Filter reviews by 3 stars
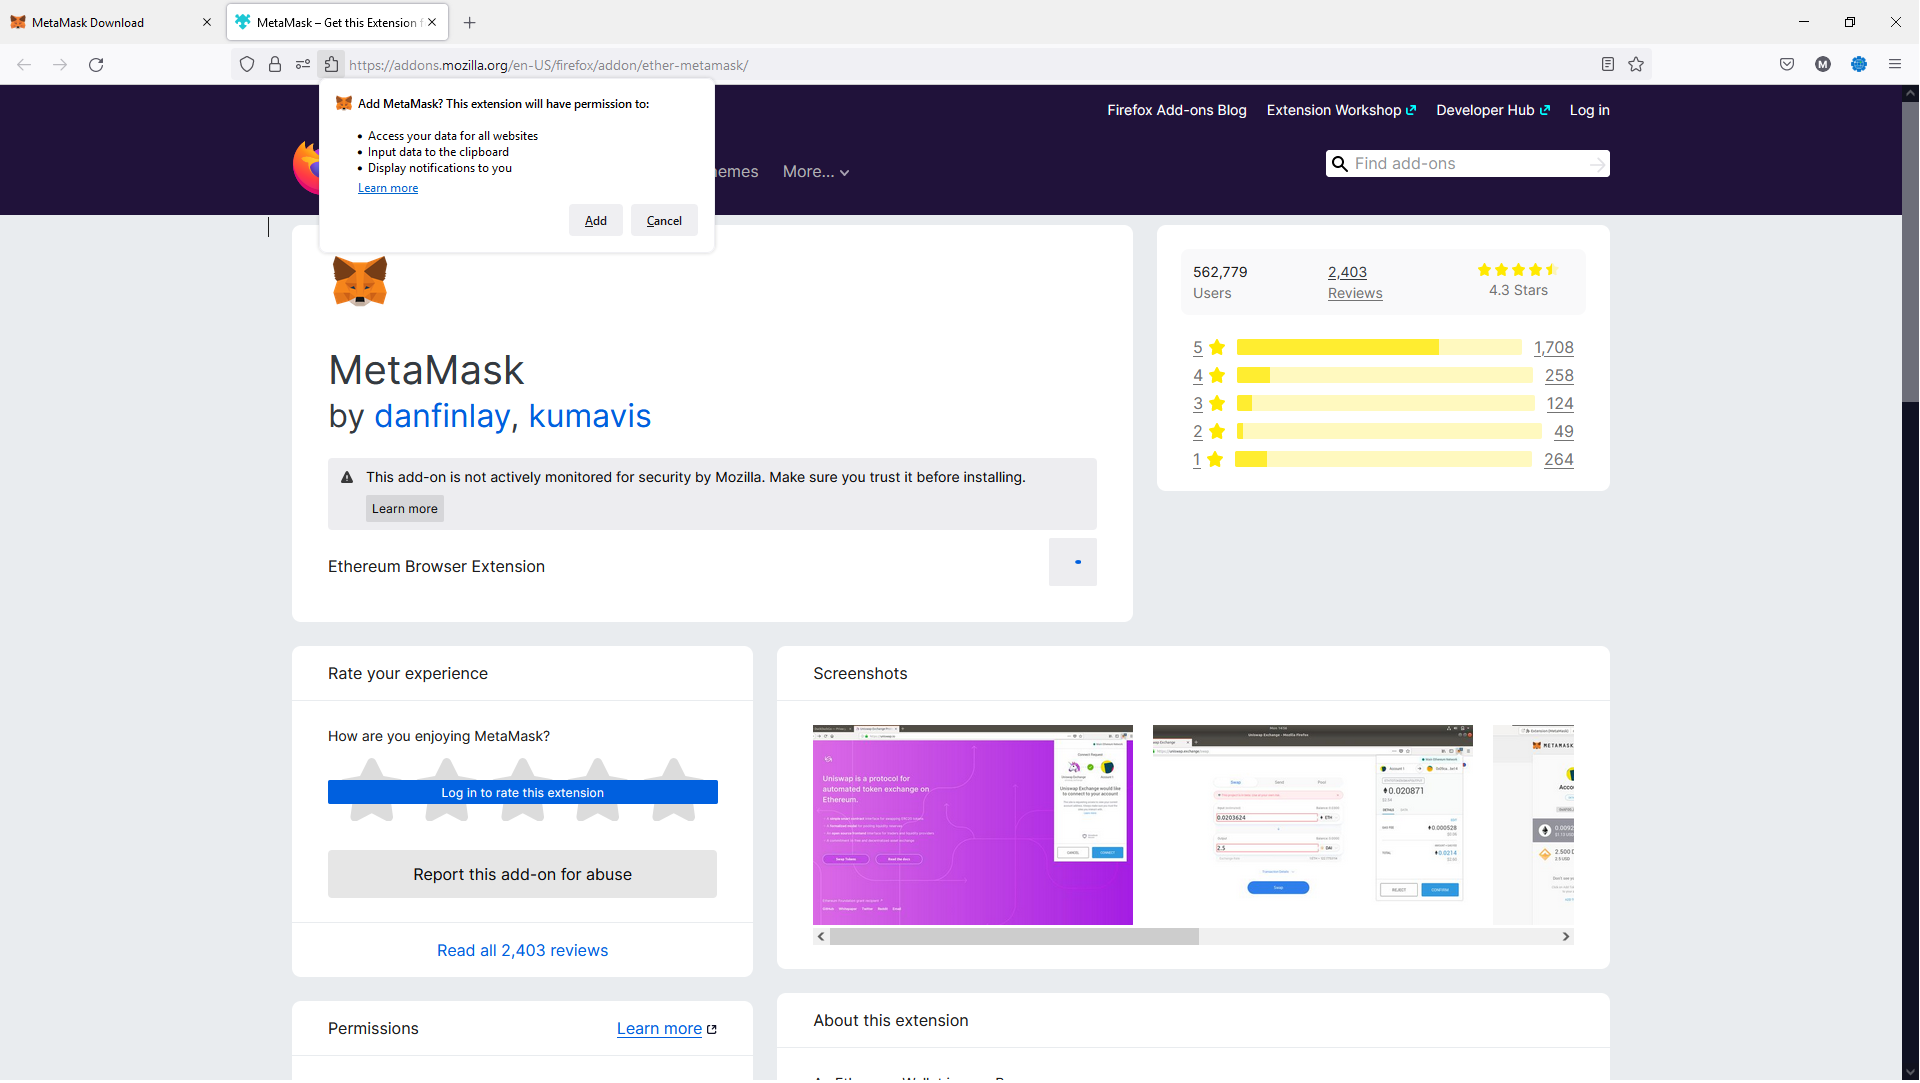 click(1209, 404)
